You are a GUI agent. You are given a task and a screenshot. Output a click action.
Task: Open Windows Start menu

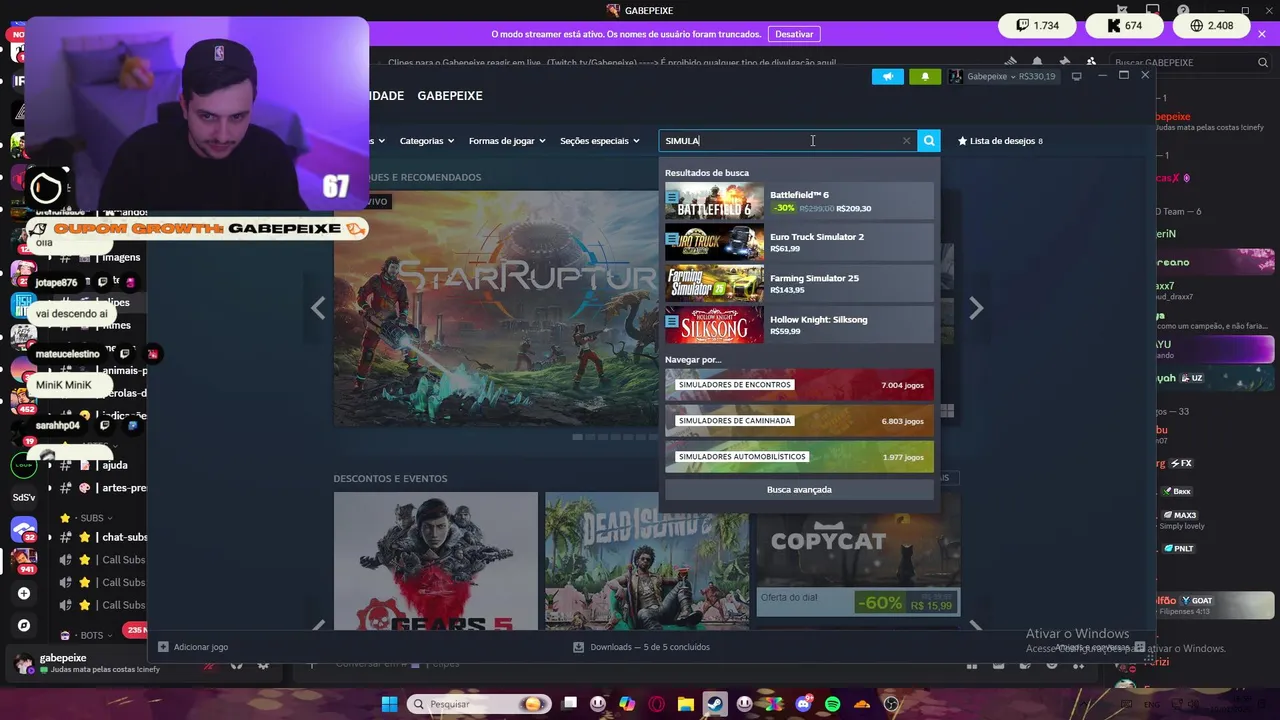389,704
